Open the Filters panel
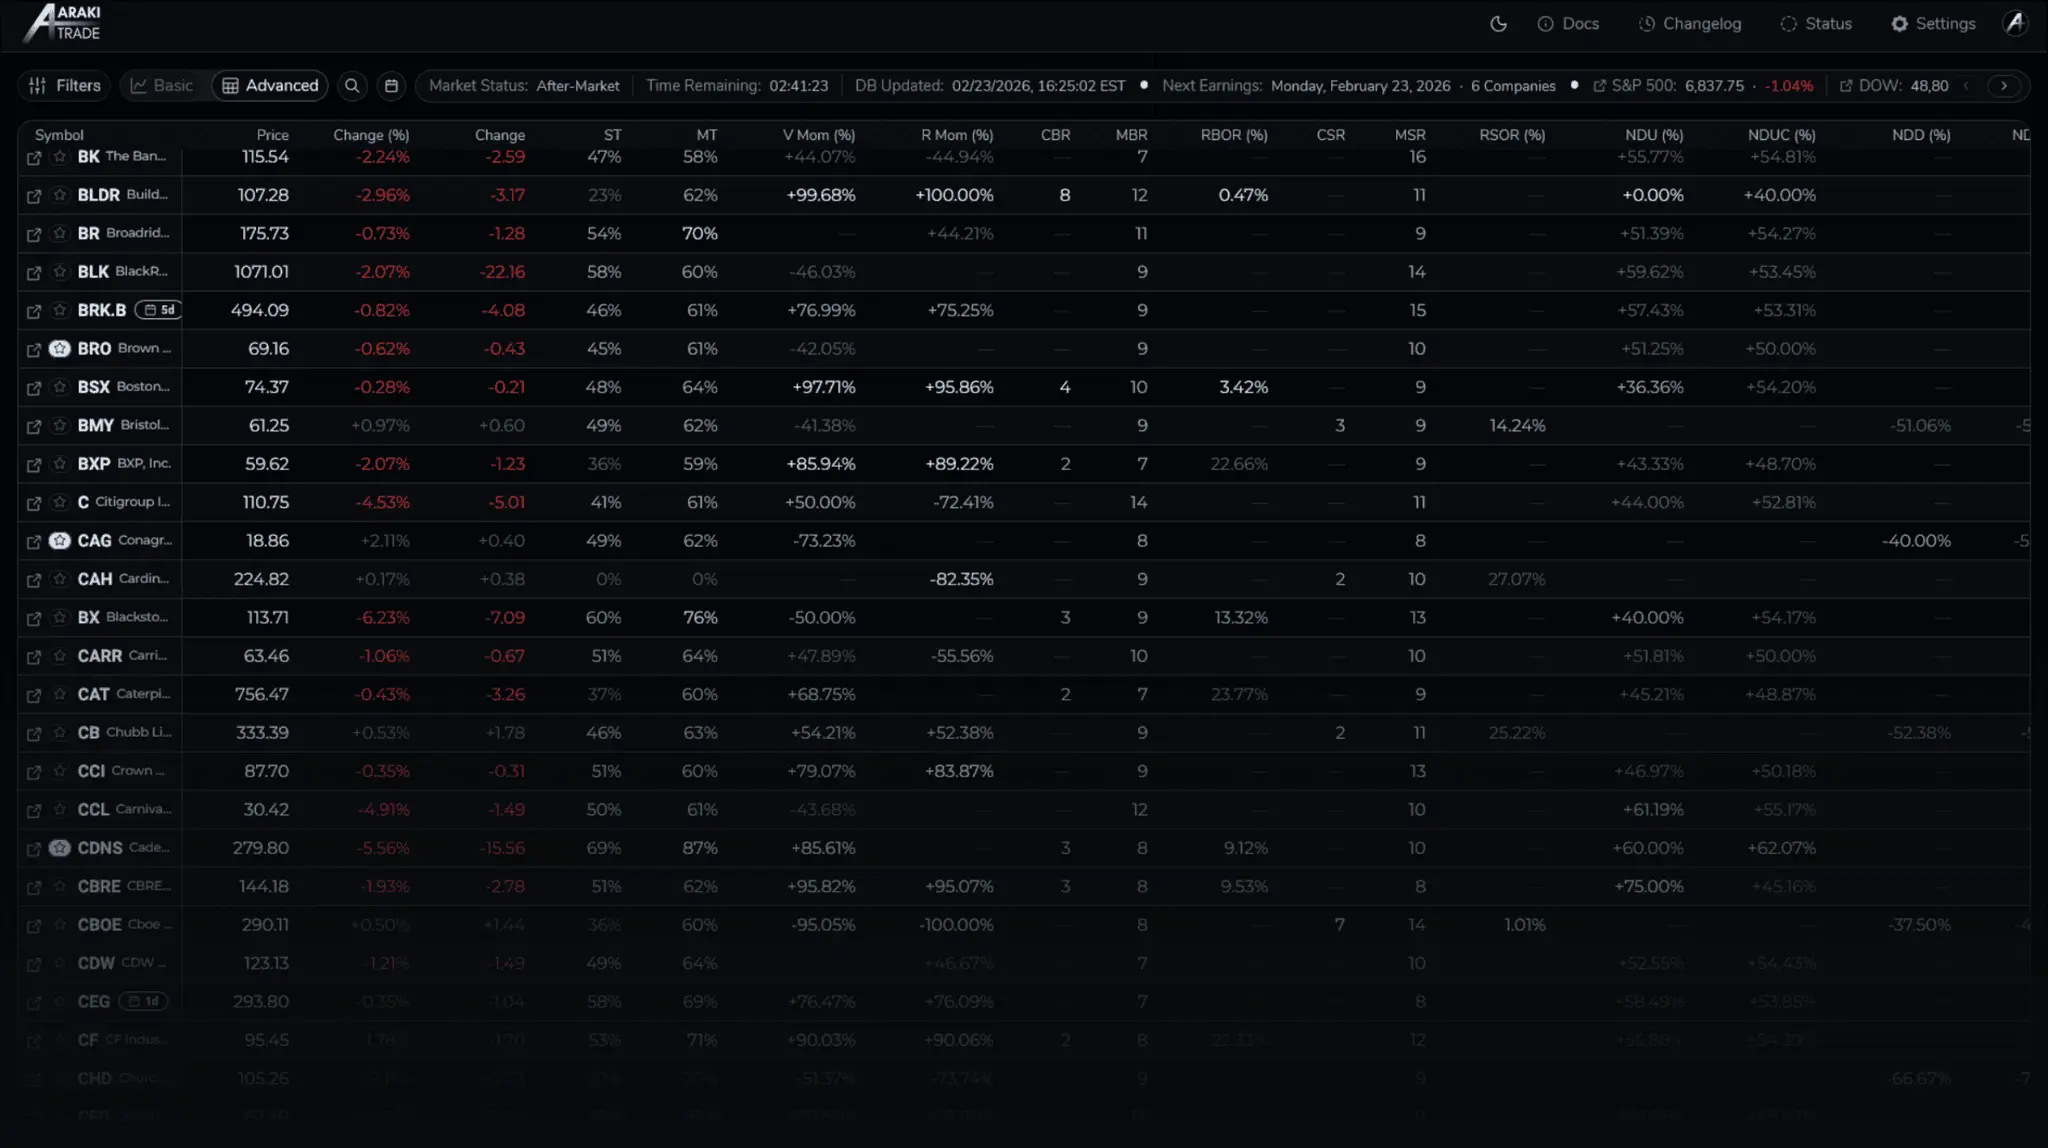This screenshot has height=1148, width=2048. pos(65,86)
